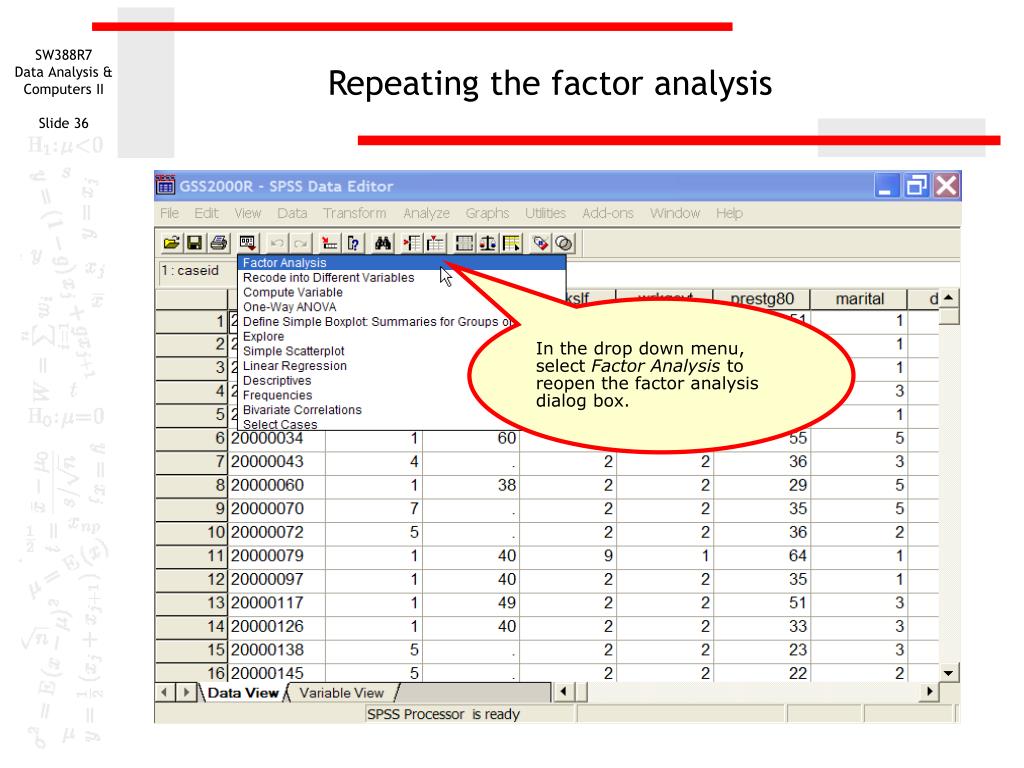Screen dimensions: 1024x768
Task: Click the Insert Variable icon
Action: 435,244
